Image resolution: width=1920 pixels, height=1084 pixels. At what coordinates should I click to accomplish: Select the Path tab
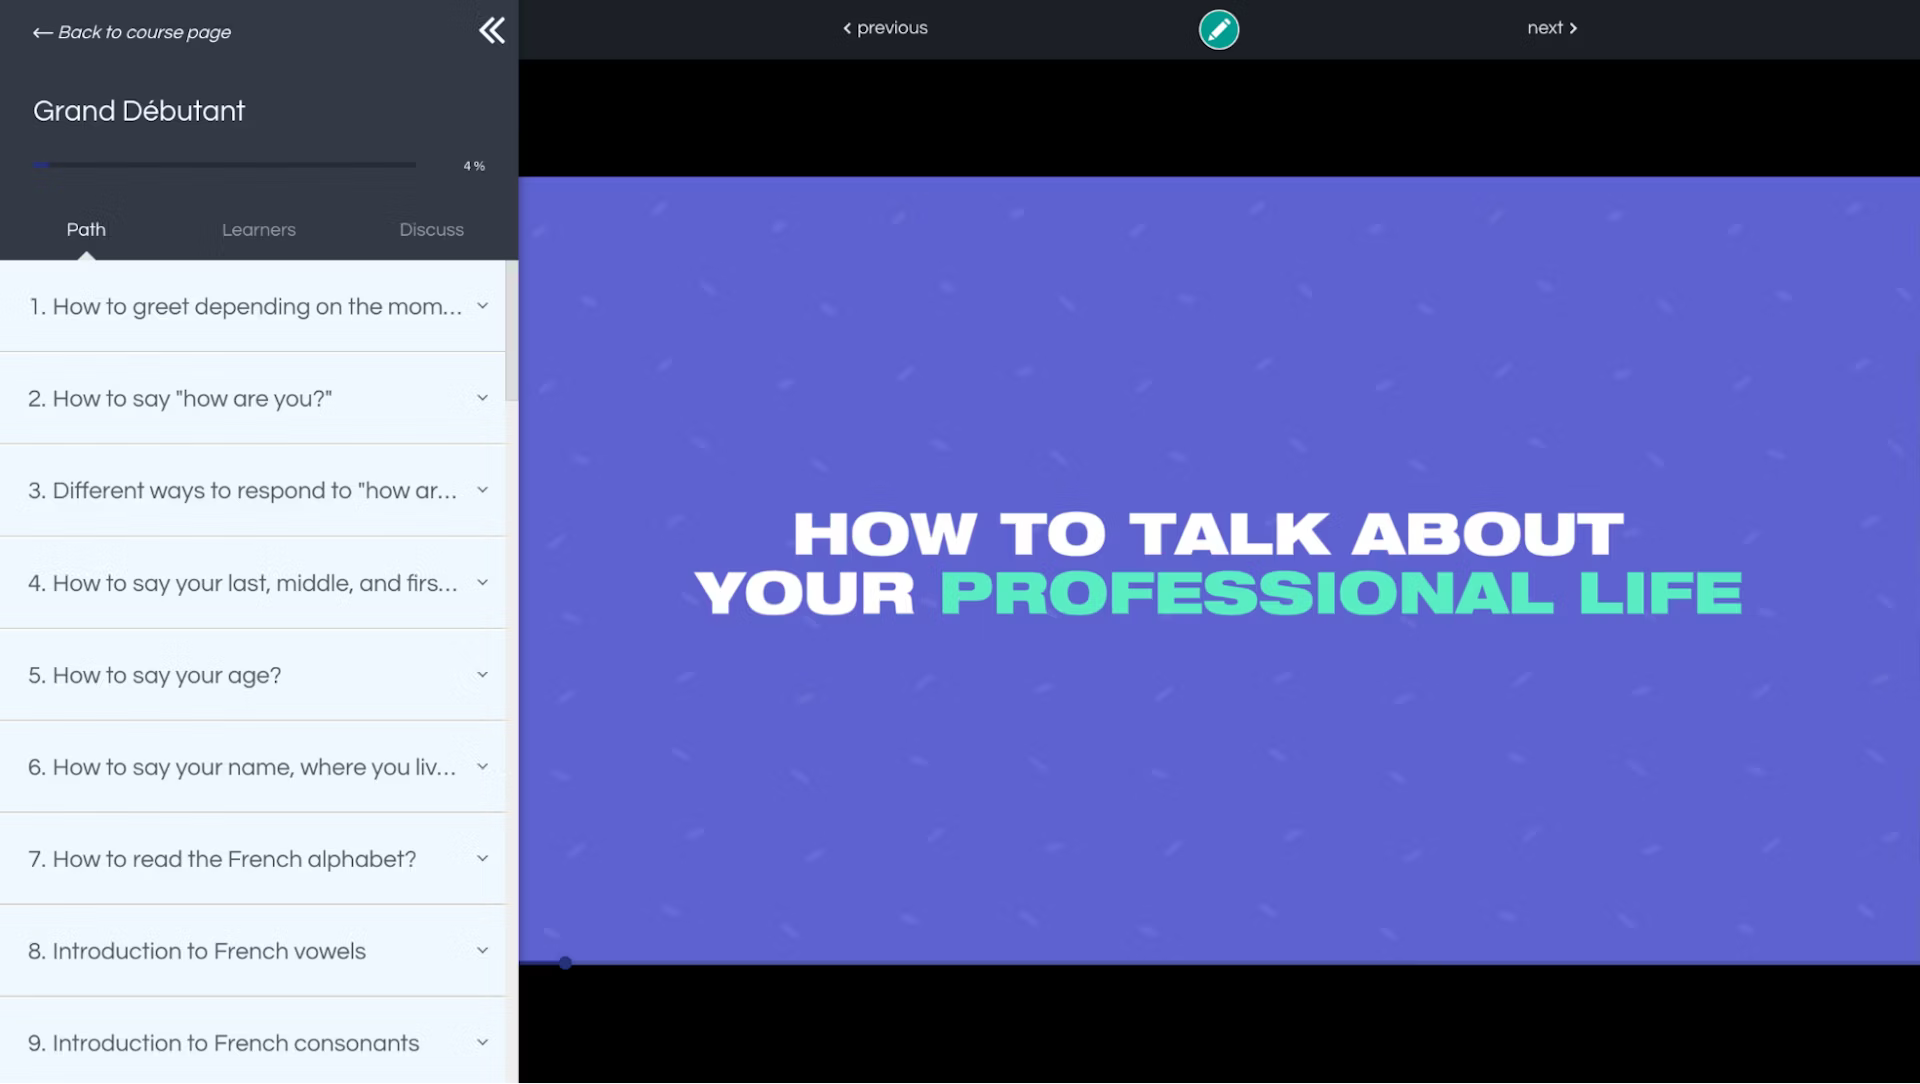coord(86,229)
